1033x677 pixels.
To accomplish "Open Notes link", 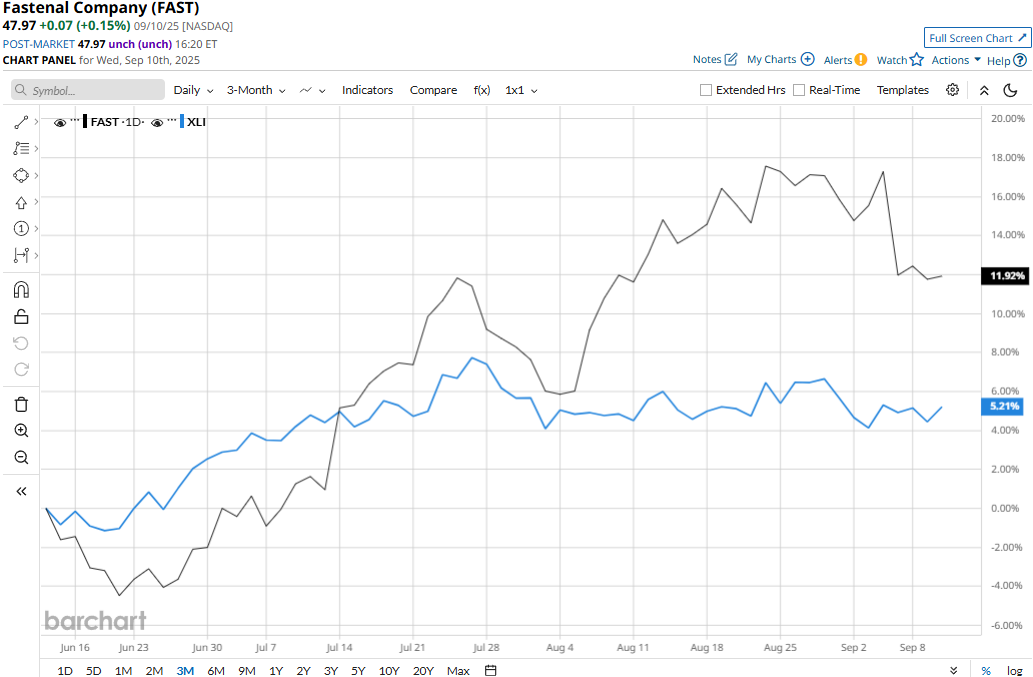I will pos(715,59).
